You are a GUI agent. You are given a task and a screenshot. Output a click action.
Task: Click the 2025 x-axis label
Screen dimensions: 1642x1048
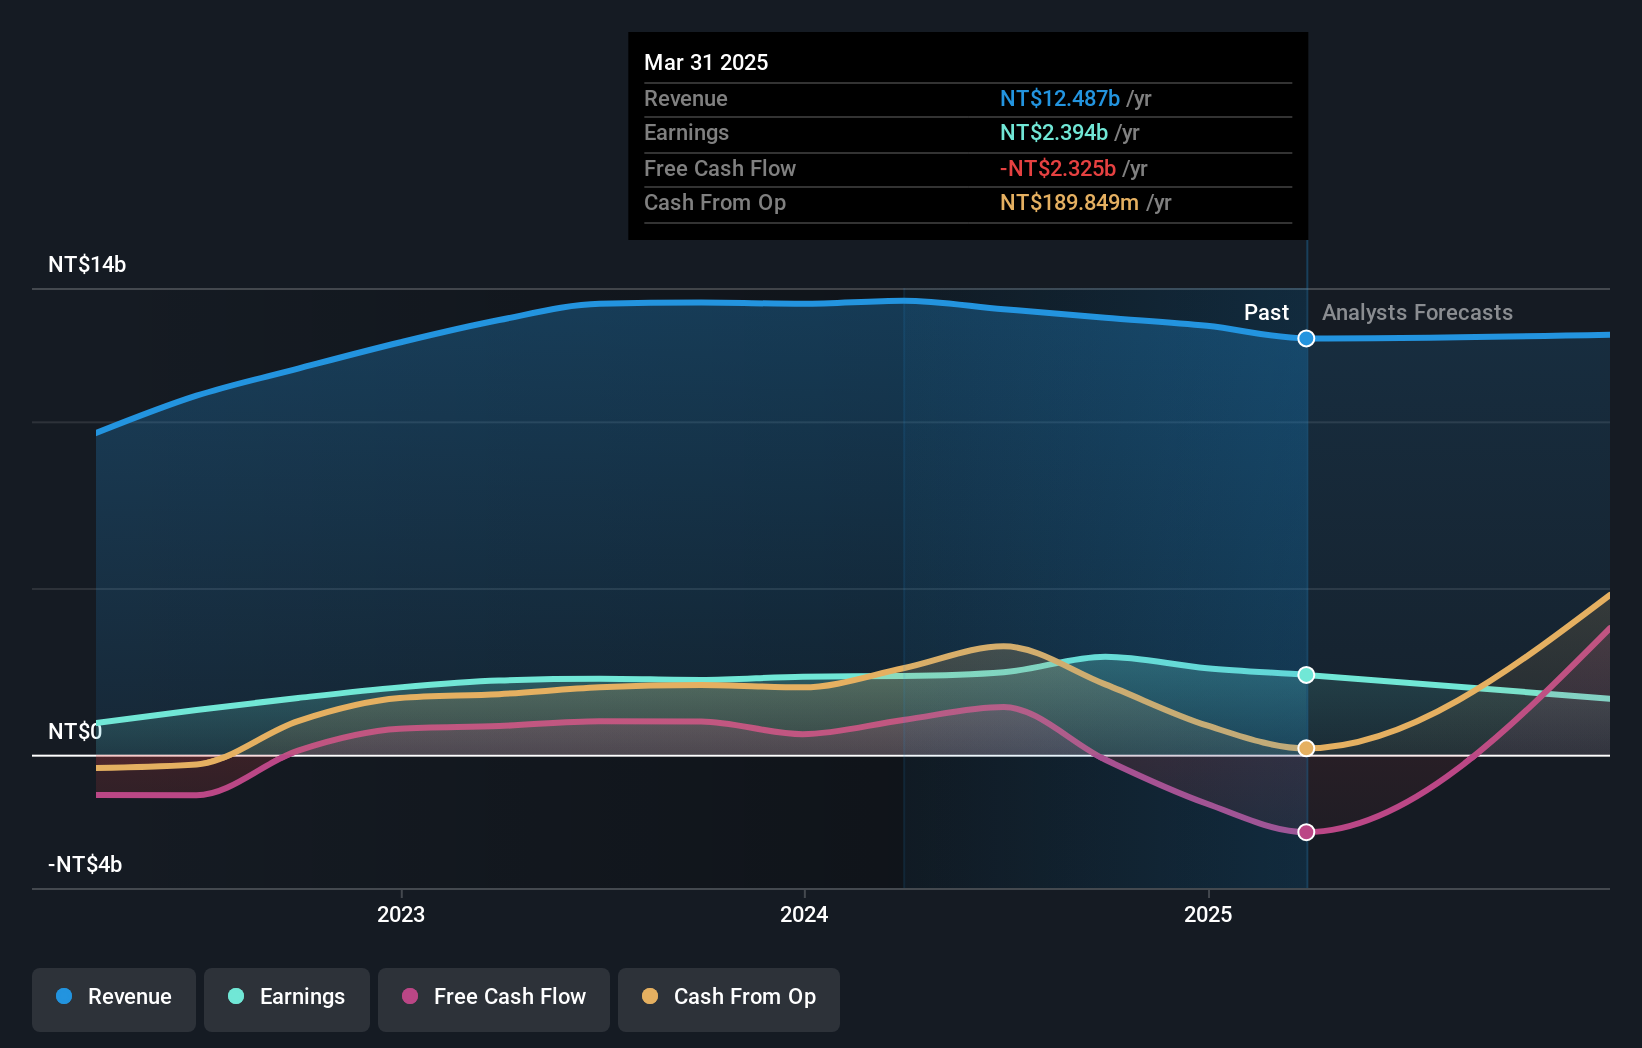[1208, 915]
